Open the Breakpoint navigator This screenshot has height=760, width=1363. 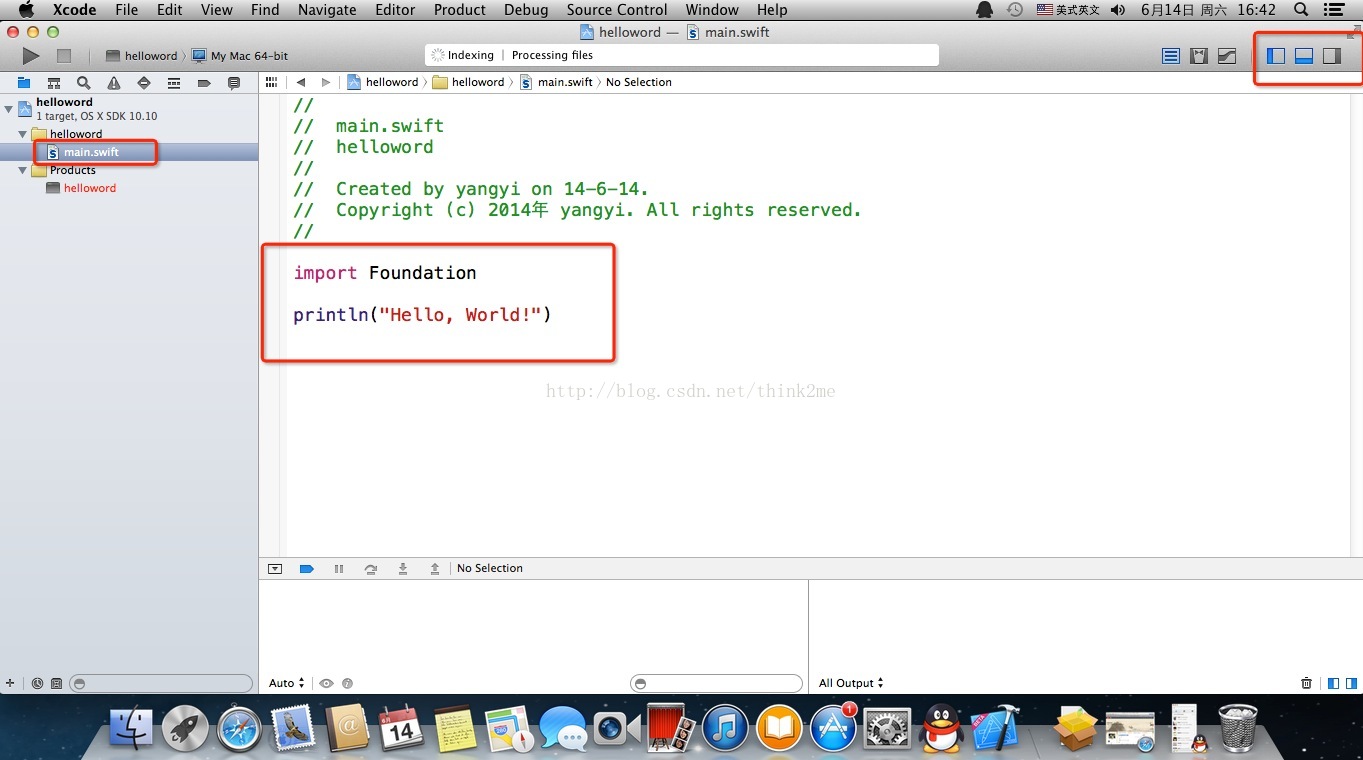[204, 83]
